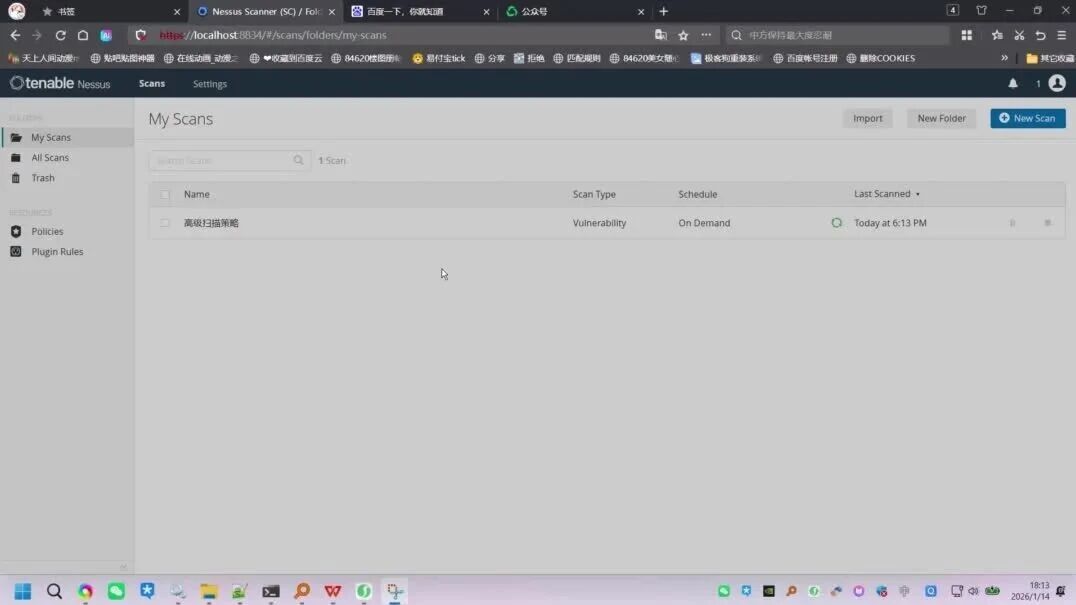Sort by Last Scanned column arrow

coord(917,195)
